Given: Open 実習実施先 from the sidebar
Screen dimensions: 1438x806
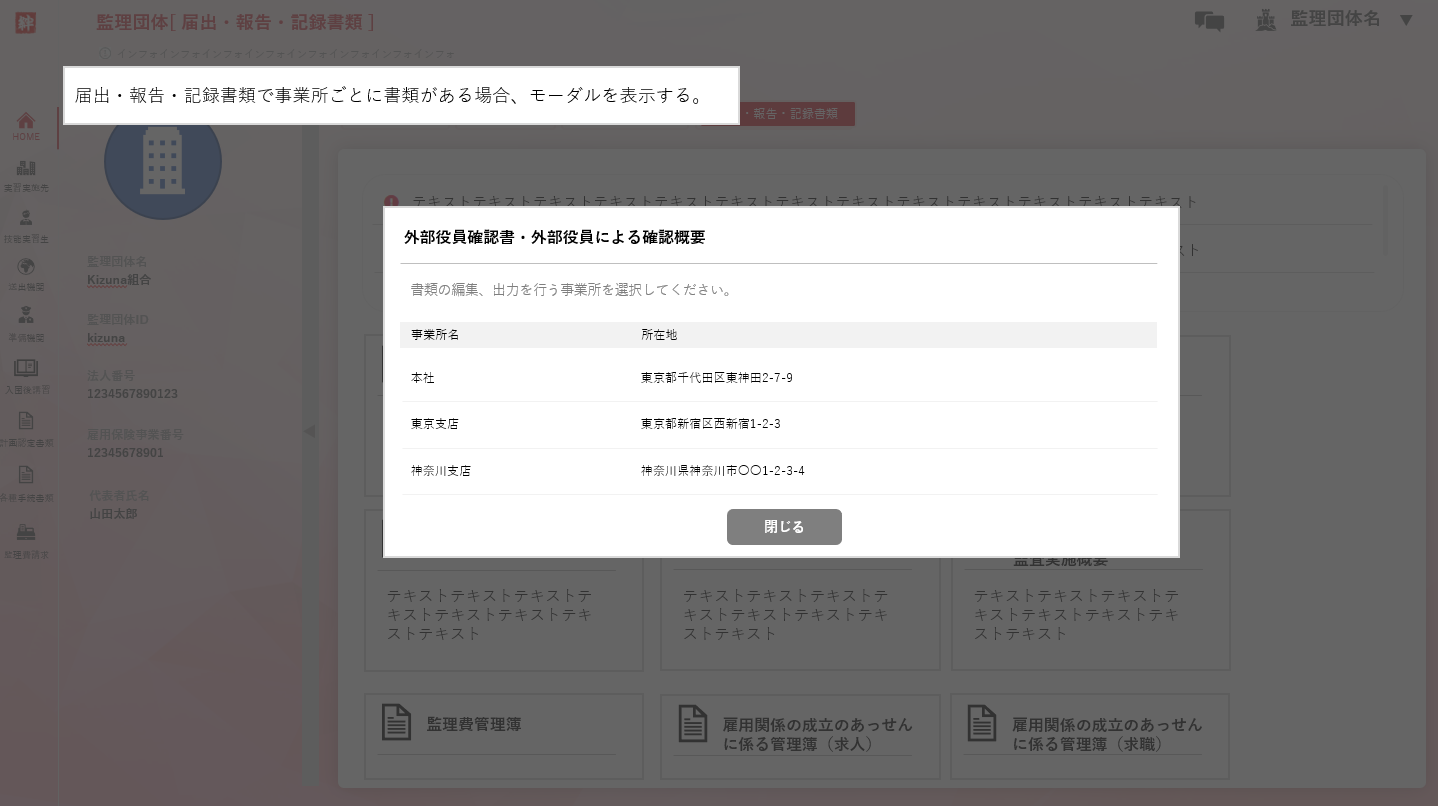Looking at the screenshot, I should tap(26, 174).
